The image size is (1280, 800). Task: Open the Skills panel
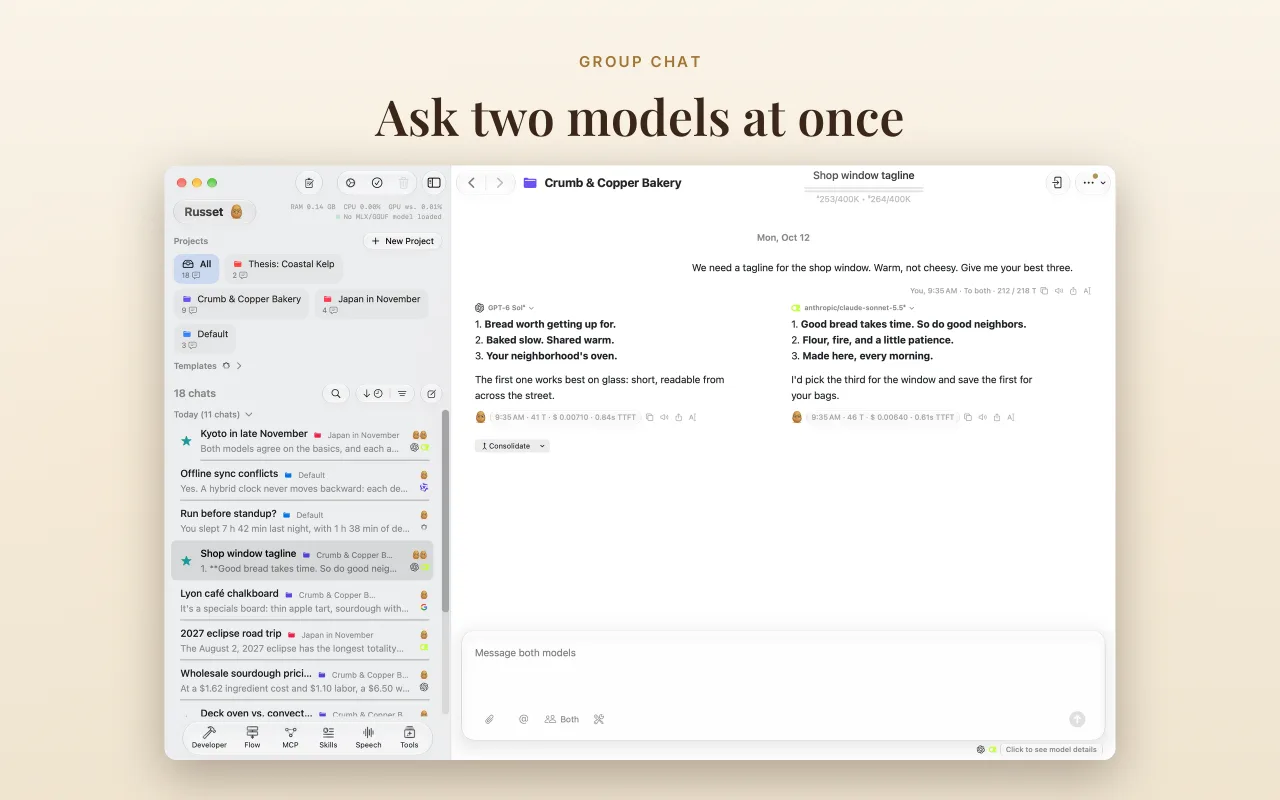tap(328, 738)
